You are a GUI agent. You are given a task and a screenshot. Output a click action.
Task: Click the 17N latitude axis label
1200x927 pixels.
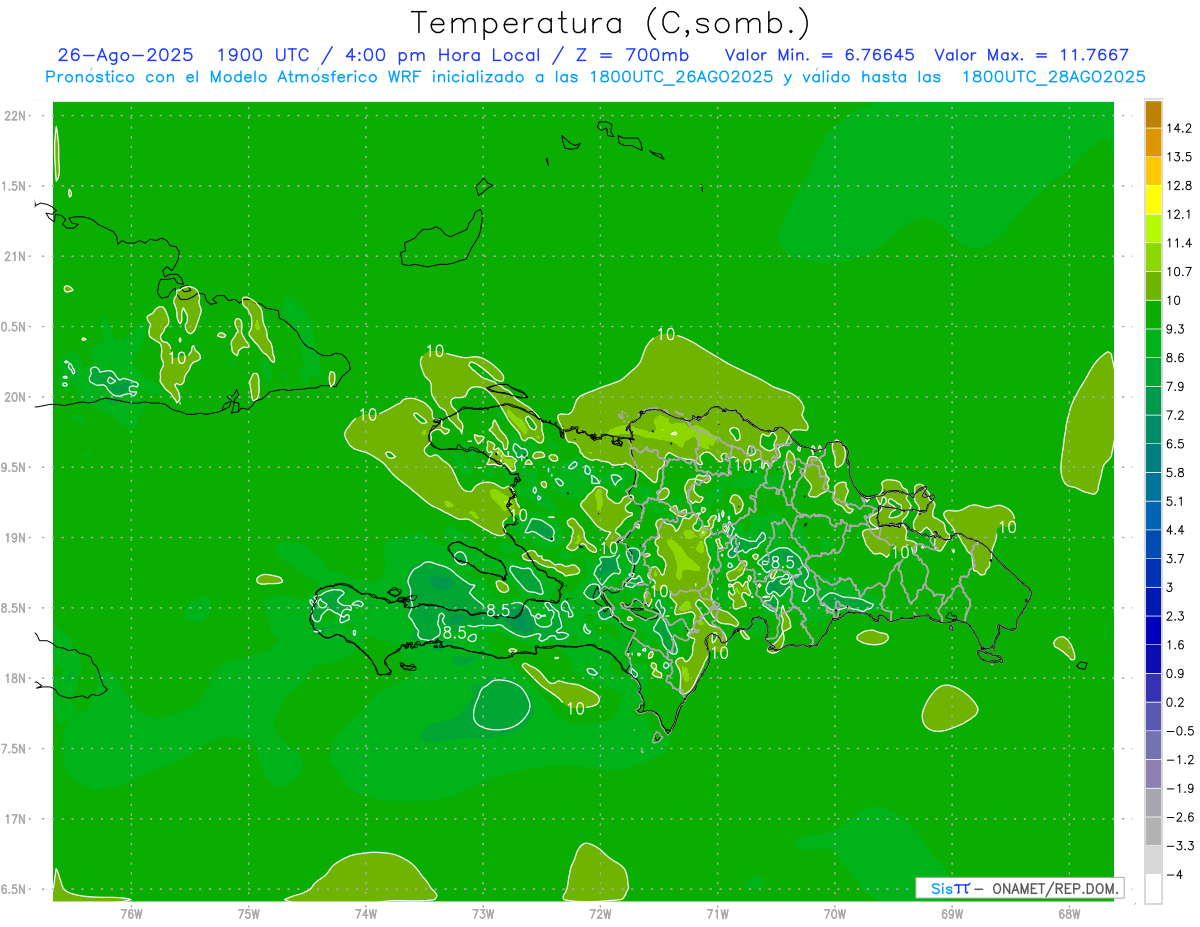(17, 820)
